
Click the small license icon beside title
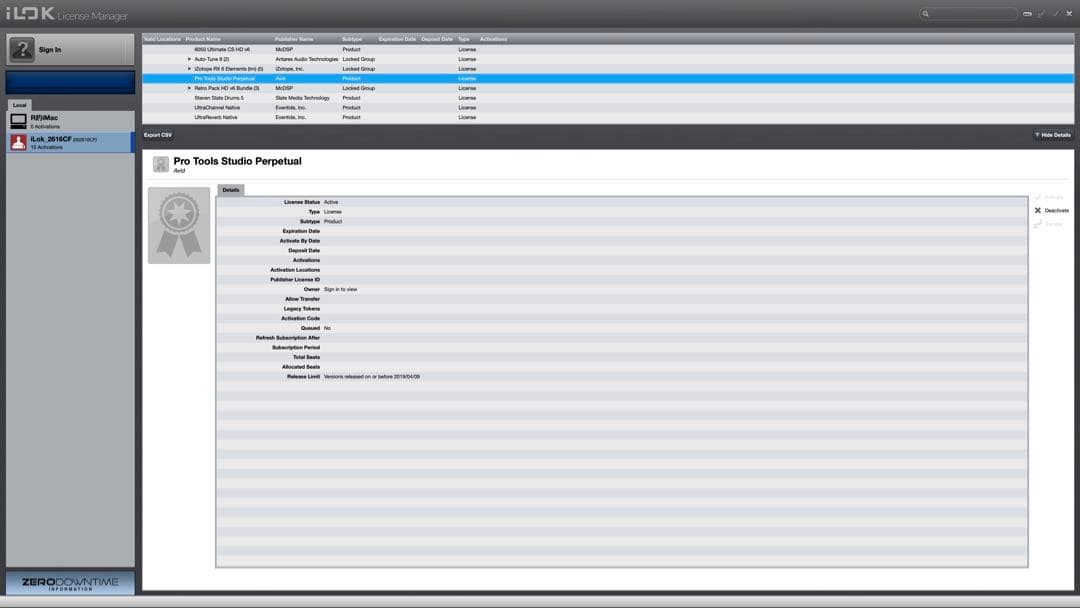click(x=161, y=164)
